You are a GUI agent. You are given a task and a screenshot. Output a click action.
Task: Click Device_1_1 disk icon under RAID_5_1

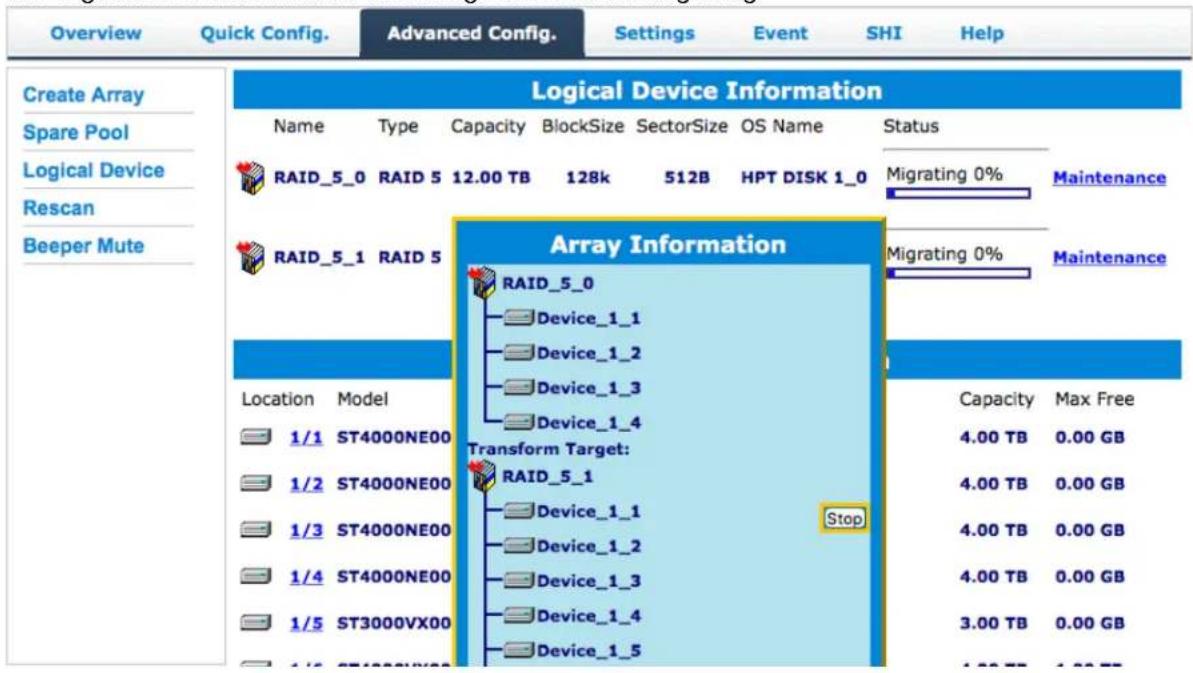(x=518, y=510)
